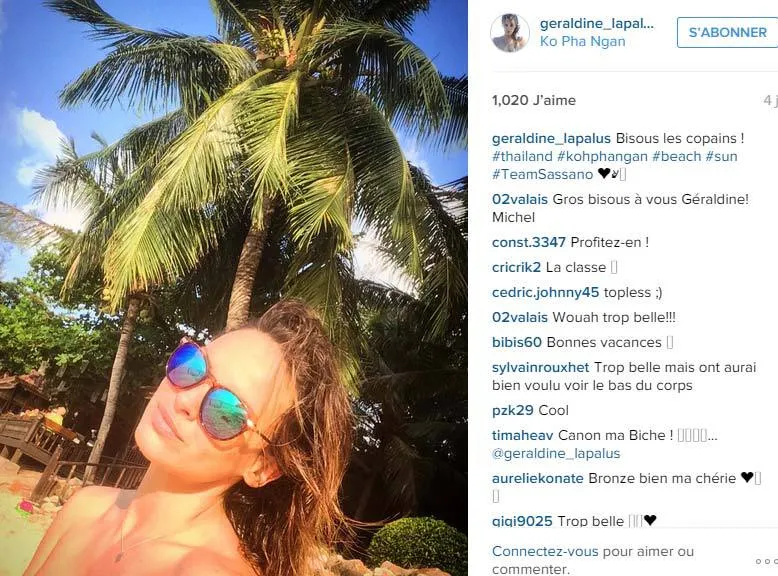Open the #thailand hashtag
This screenshot has width=778, height=576.
(522, 156)
